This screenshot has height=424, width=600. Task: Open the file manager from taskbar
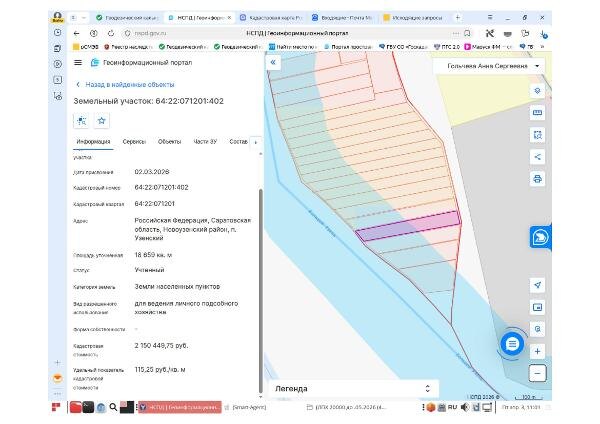tap(75, 407)
